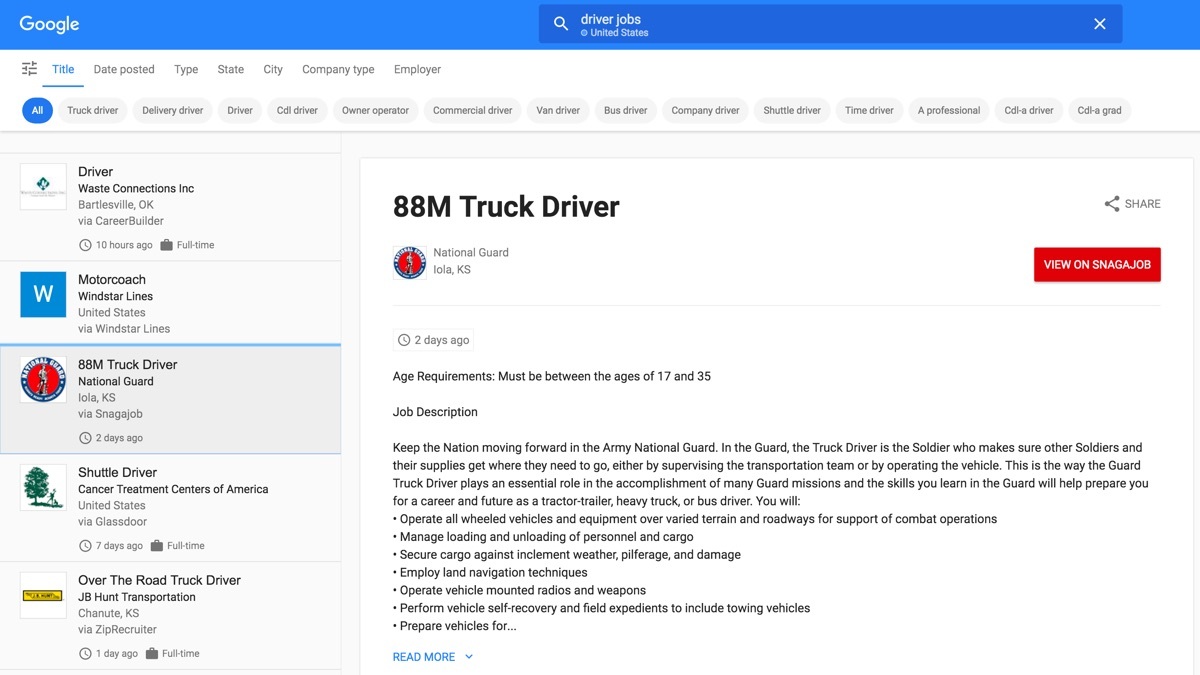The image size is (1200, 675).
Task: Open the Employer filter tab
Action: click(x=417, y=69)
